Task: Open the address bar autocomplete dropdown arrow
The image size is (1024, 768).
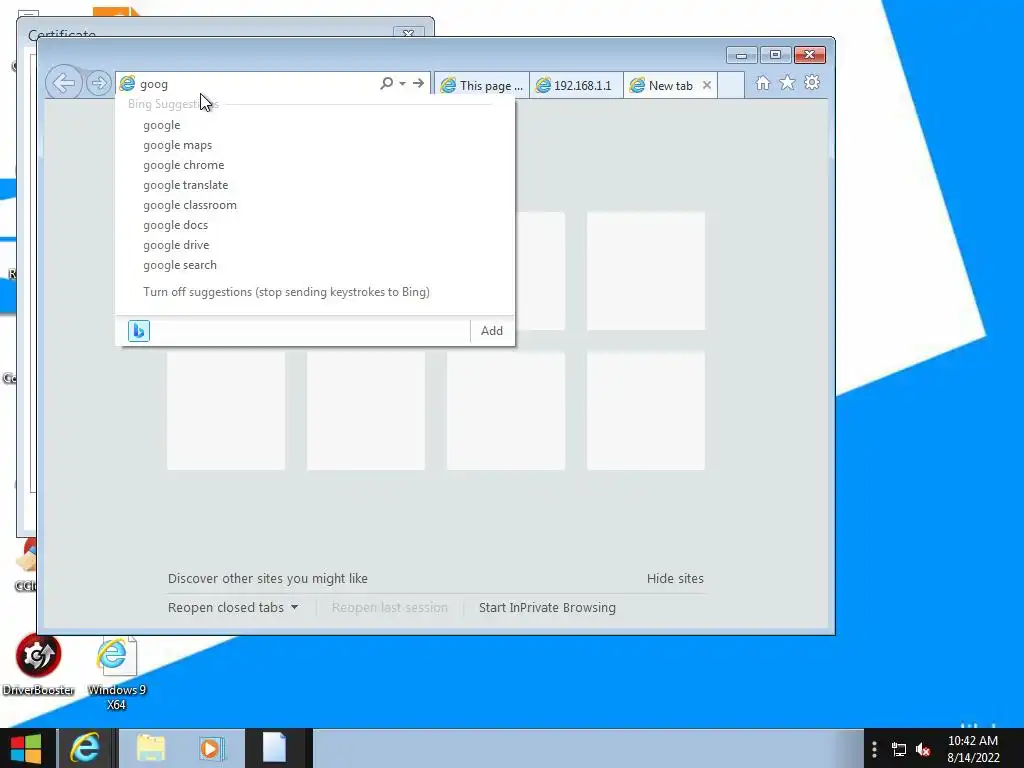Action: point(402,84)
